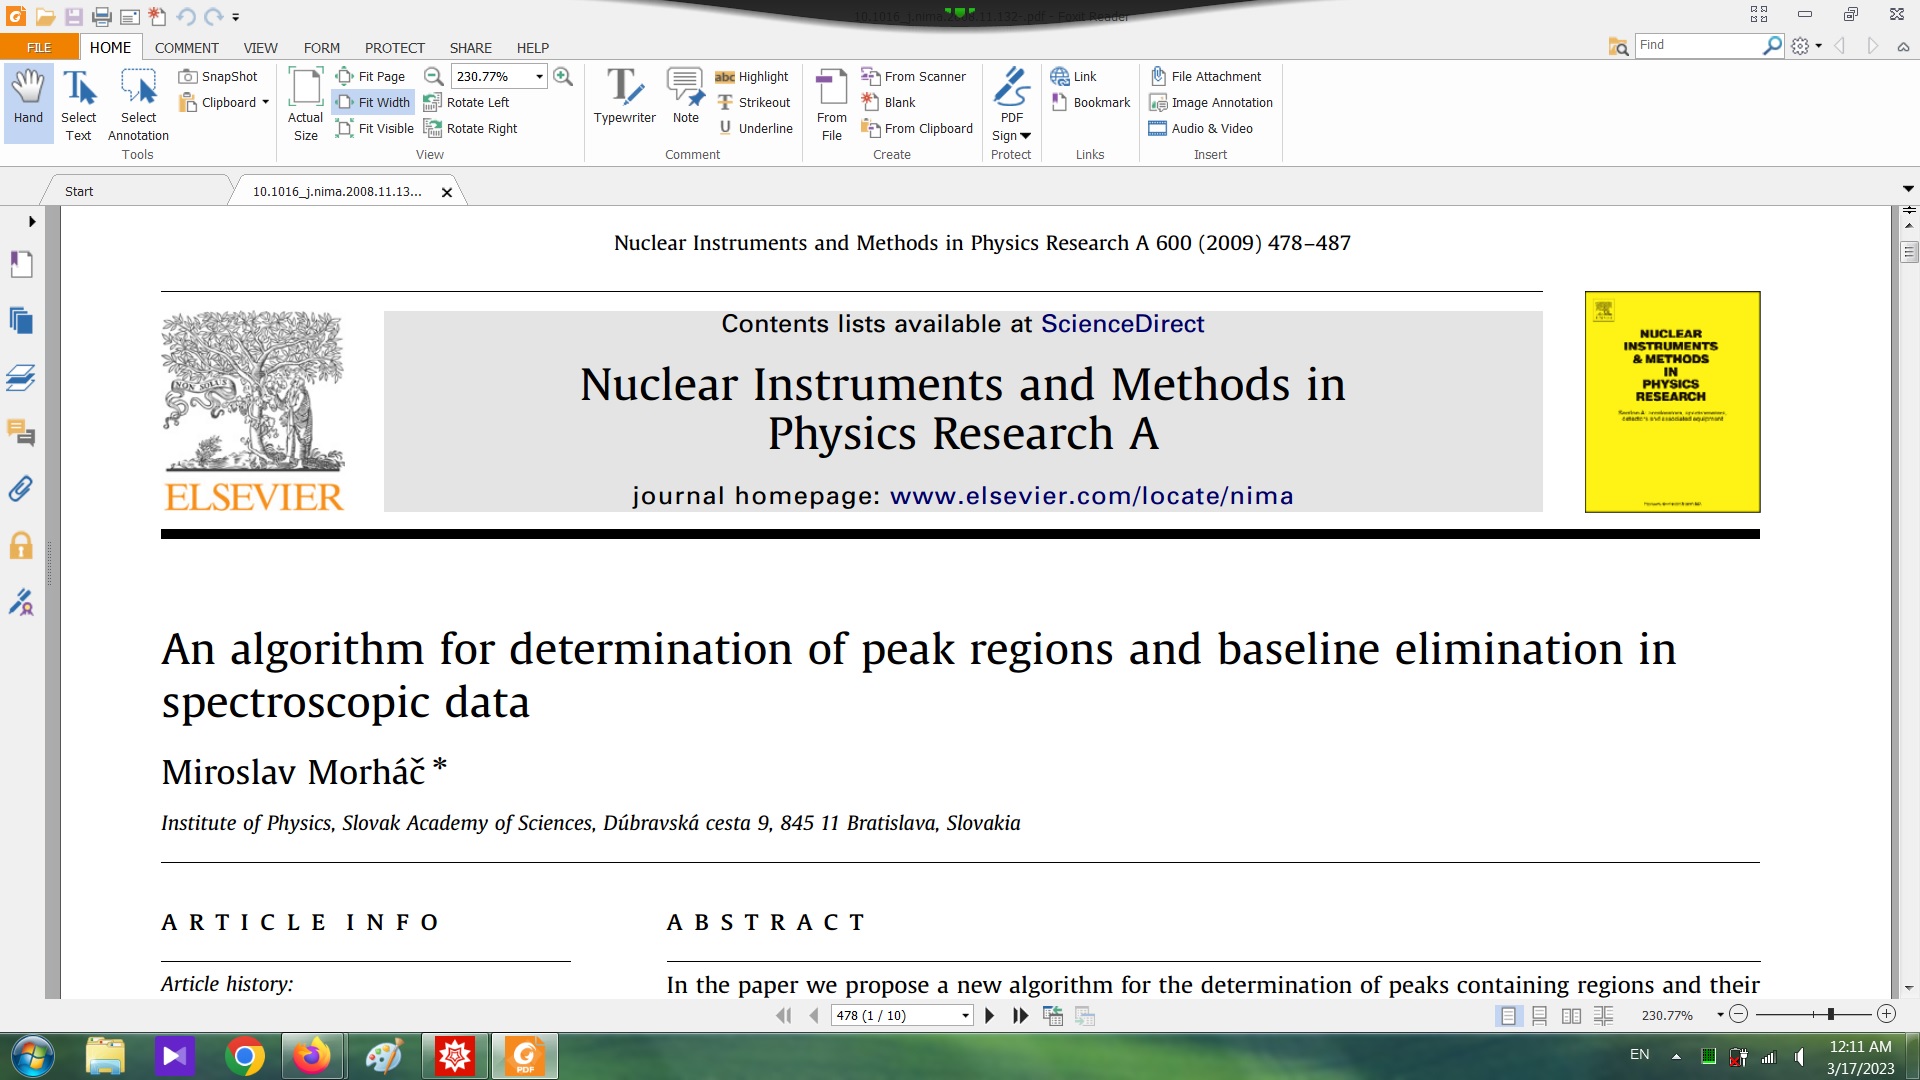Viewport: 1920px width, 1080px height.
Task: Open the quick access toolbar customize arrow
Action: (x=236, y=17)
